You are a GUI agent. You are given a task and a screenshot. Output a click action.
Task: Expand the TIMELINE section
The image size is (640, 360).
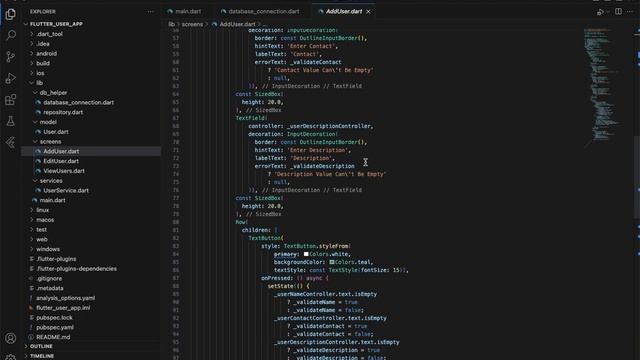pos(42,356)
